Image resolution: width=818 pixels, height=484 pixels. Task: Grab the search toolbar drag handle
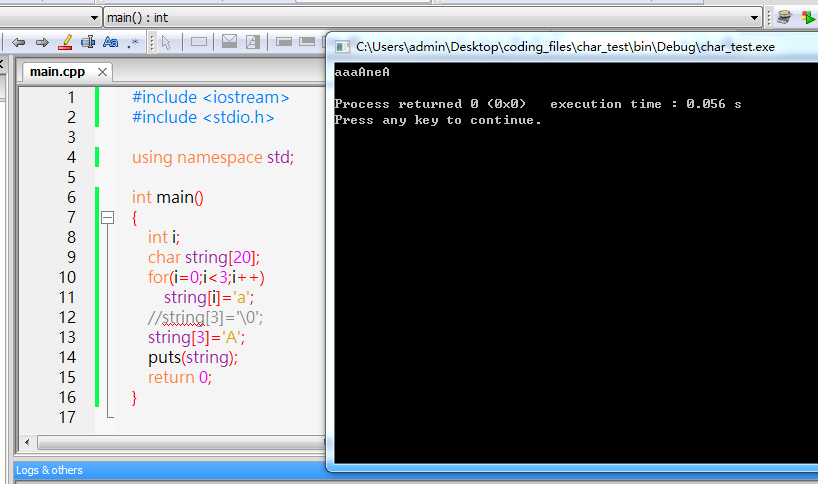click(x=152, y=42)
